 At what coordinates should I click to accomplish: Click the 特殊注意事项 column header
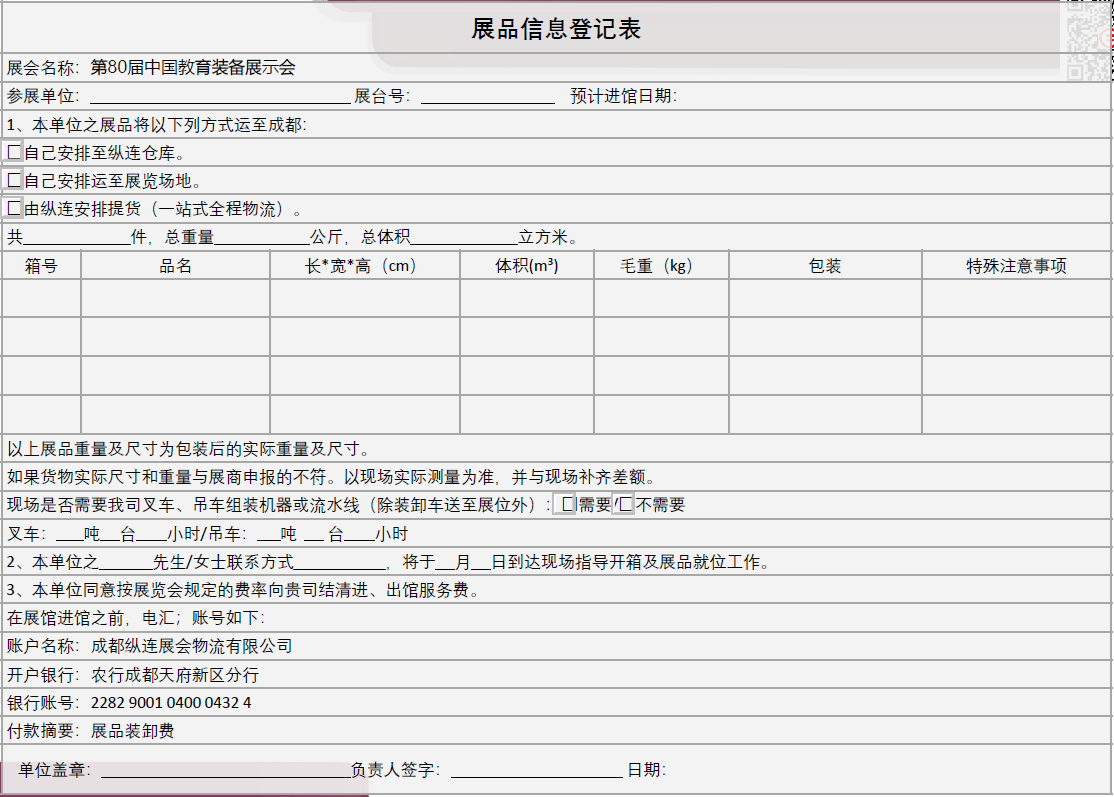1016,266
